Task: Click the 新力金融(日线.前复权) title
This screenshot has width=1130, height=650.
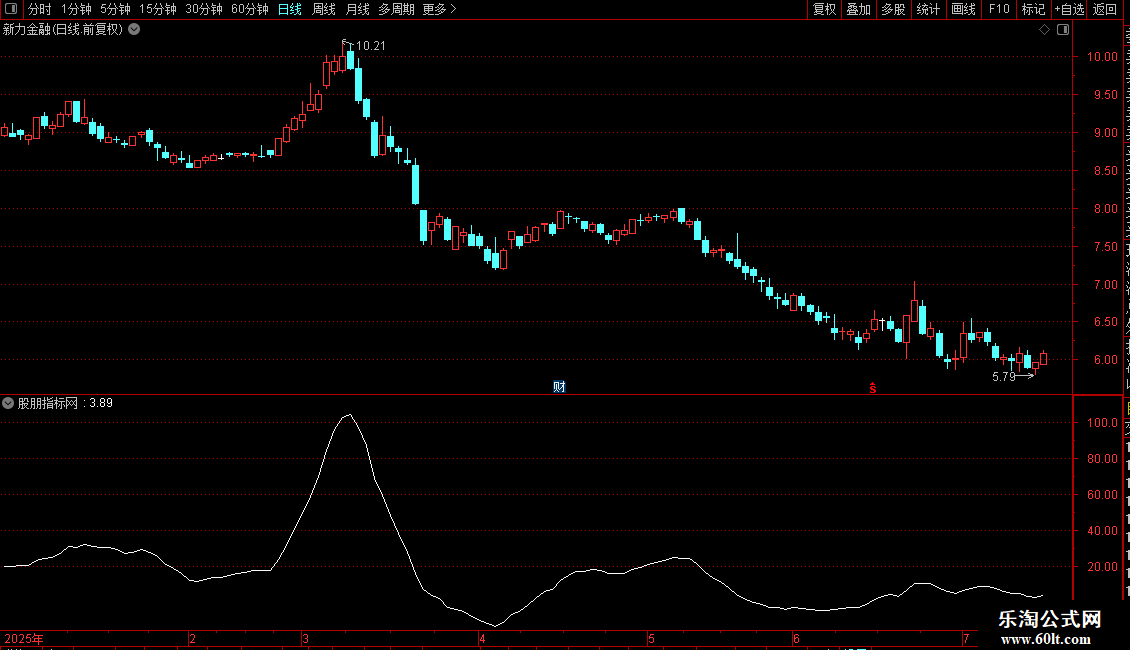Action: click(63, 30)
